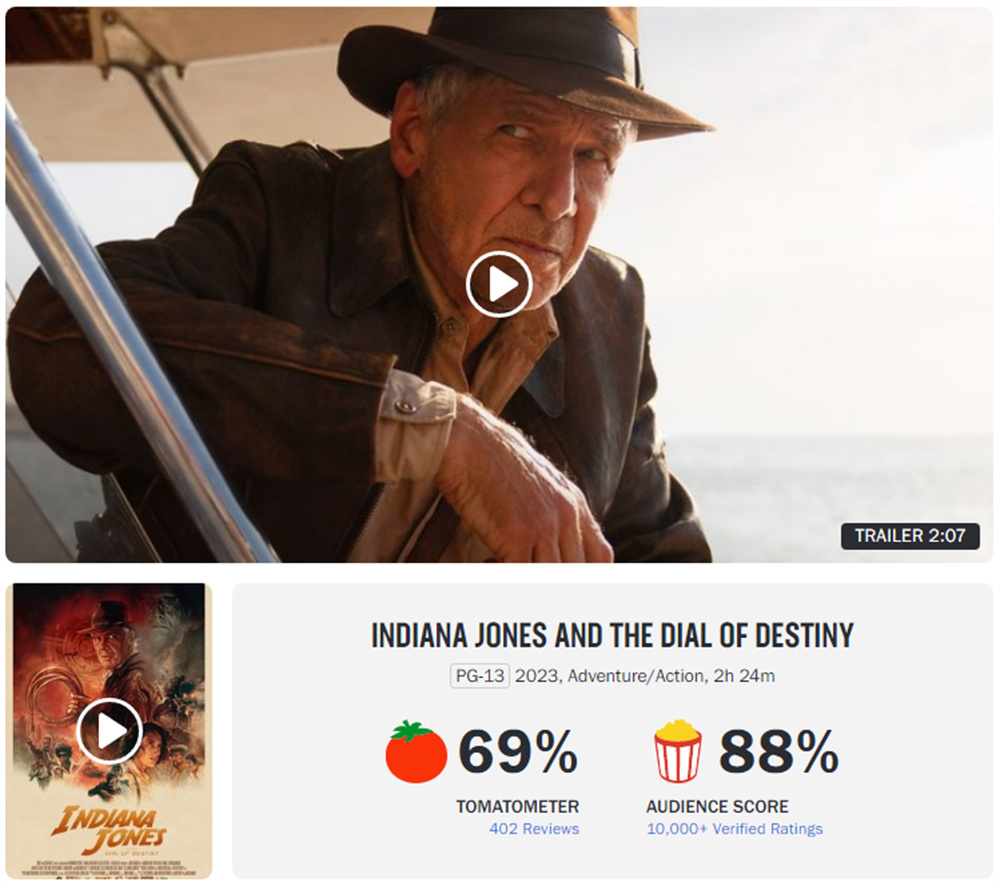Click the fine-print credits at the poster bottom
The height and width of the screenshot is (886, 1000).
click(x=109, y=869)
